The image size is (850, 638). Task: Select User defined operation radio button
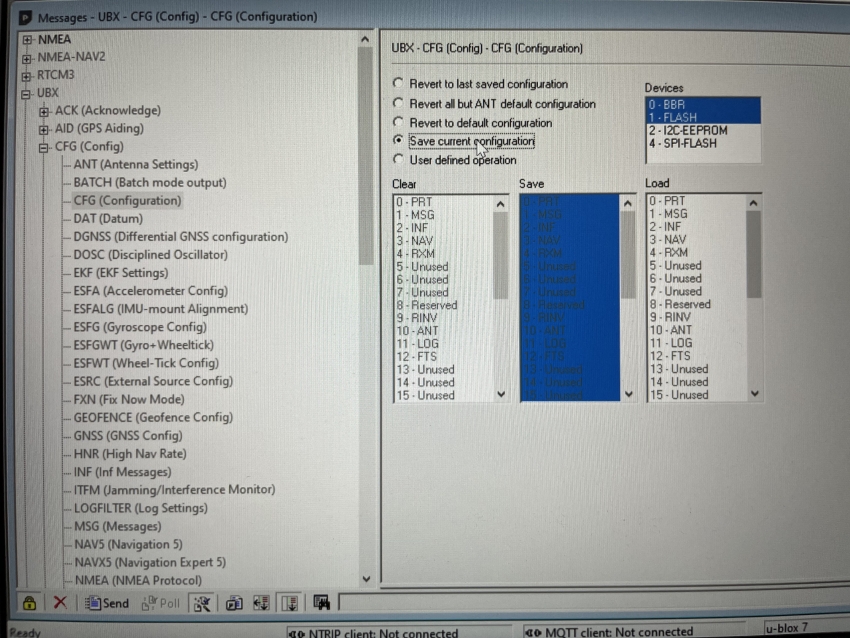pos(398,159)
